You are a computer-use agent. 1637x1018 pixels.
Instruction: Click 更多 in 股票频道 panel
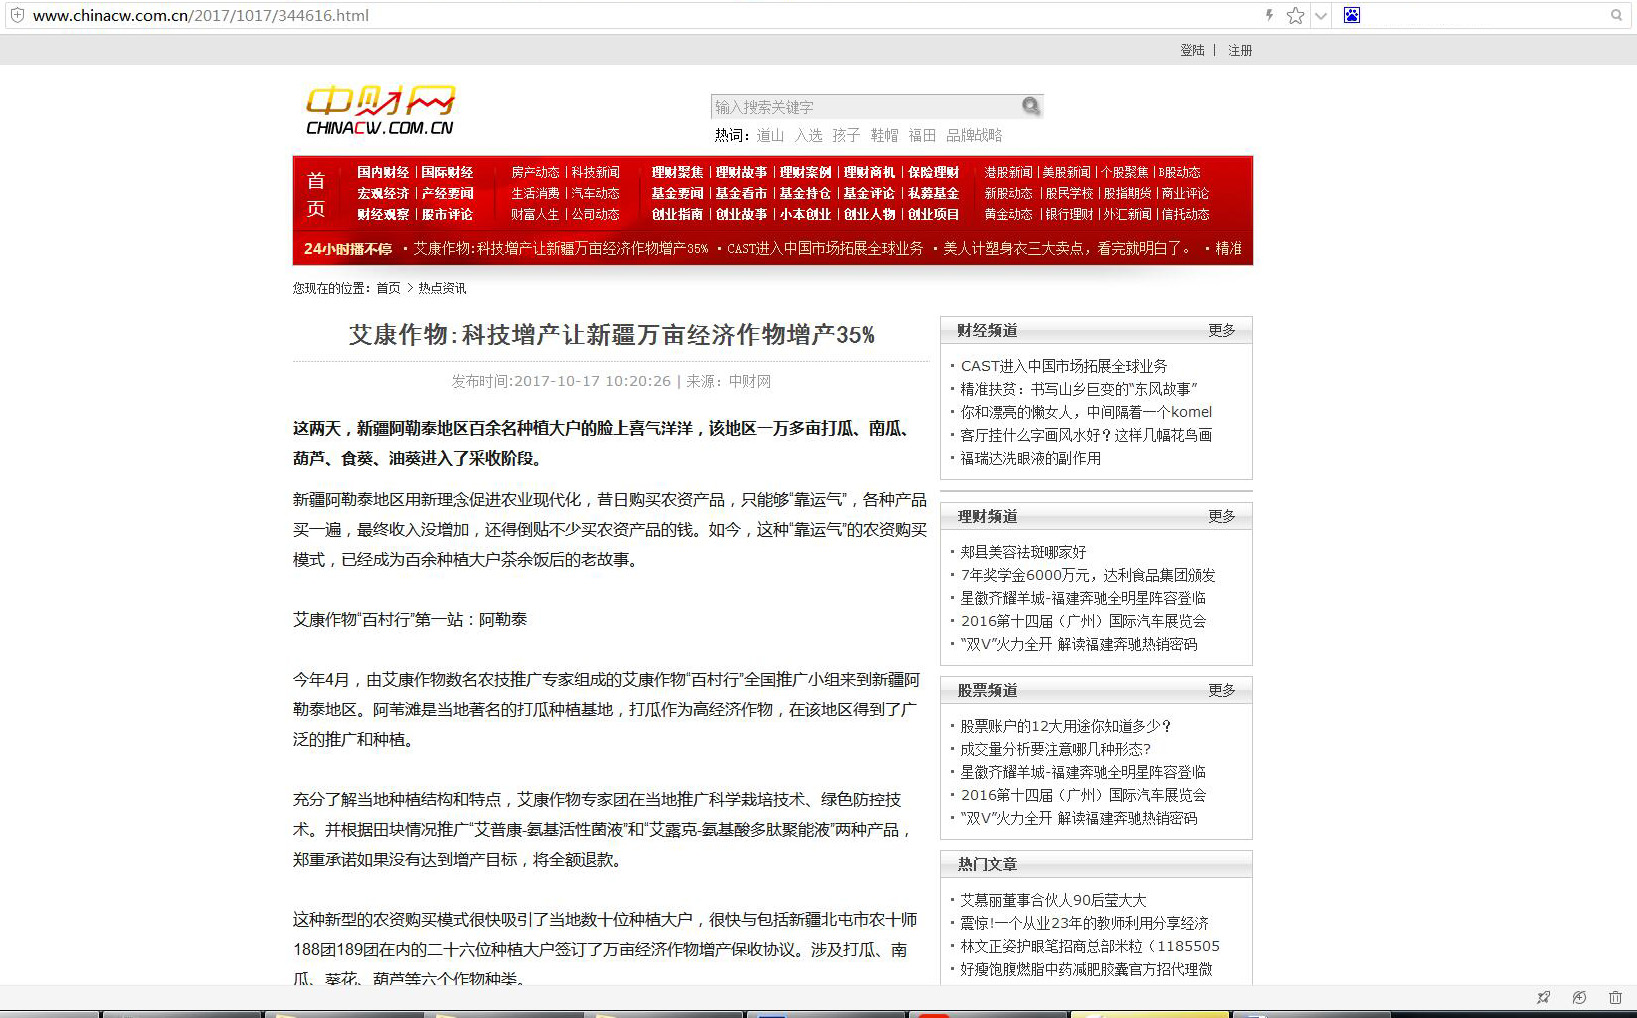[x=1221, y=690]
